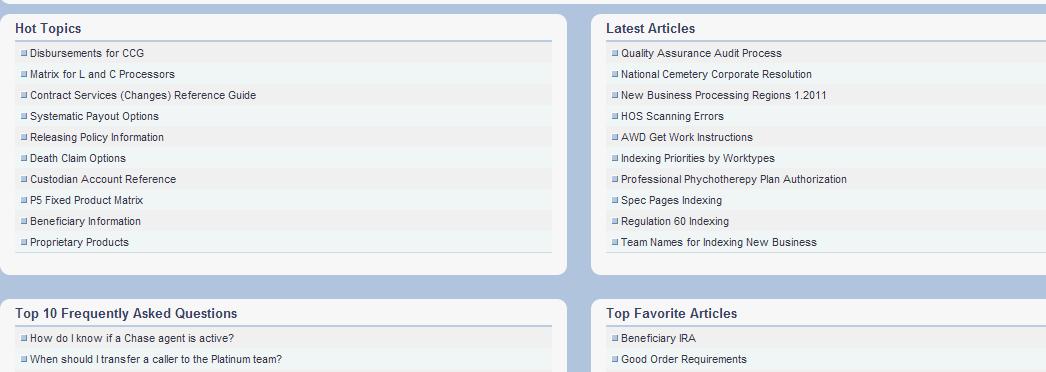Open the Regulation 60 Indexing article
Screen dimensions: 1046x372
[x=675, y=221]
